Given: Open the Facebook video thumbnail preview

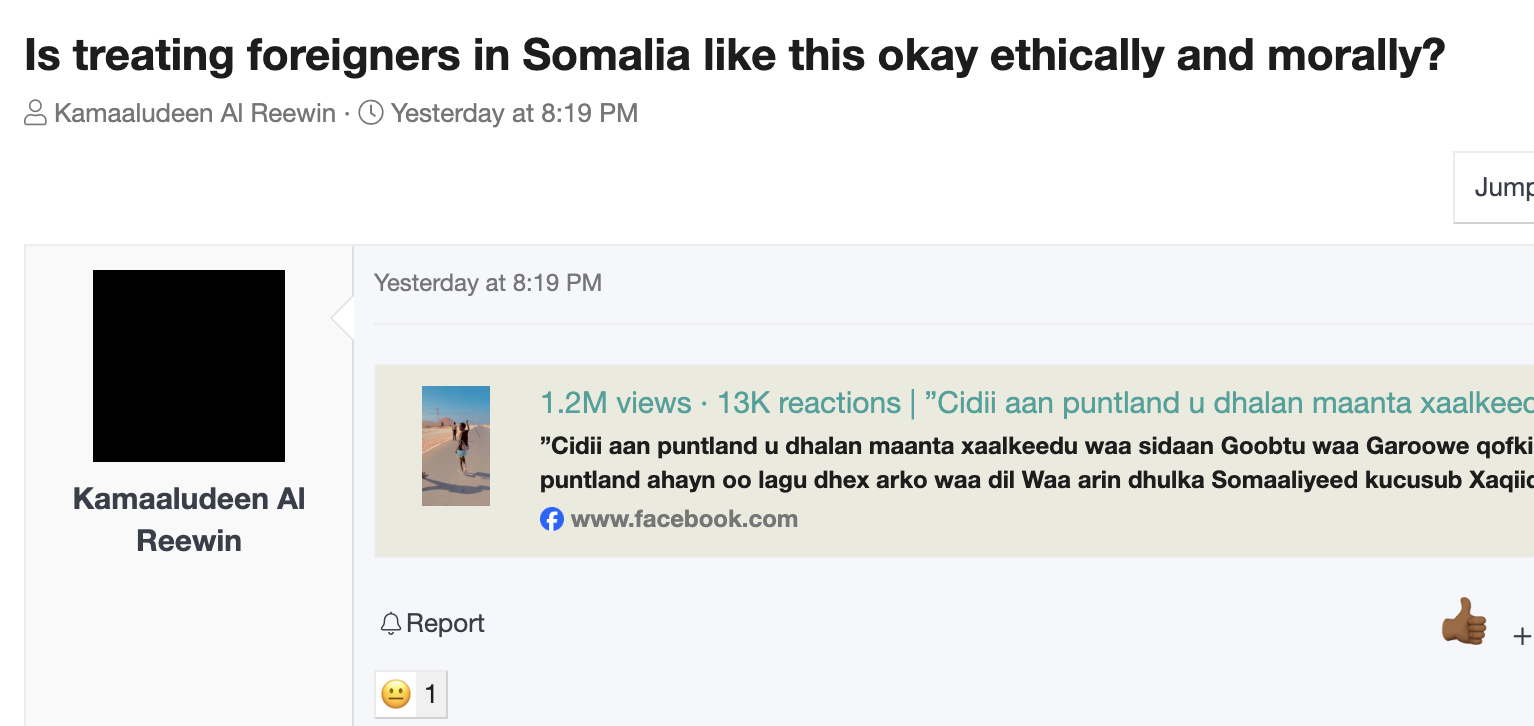Looking at the screenshot, I should pyautogui.click(x=456, y=446).
